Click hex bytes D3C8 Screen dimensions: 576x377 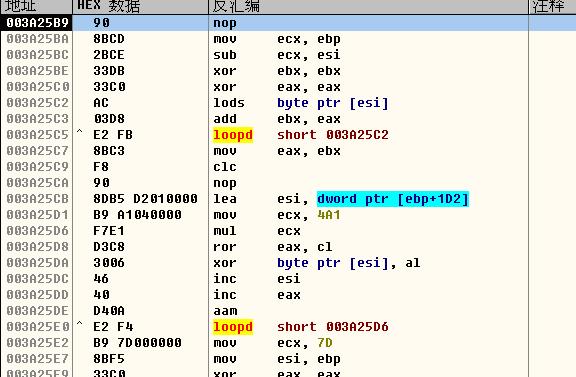109,247
